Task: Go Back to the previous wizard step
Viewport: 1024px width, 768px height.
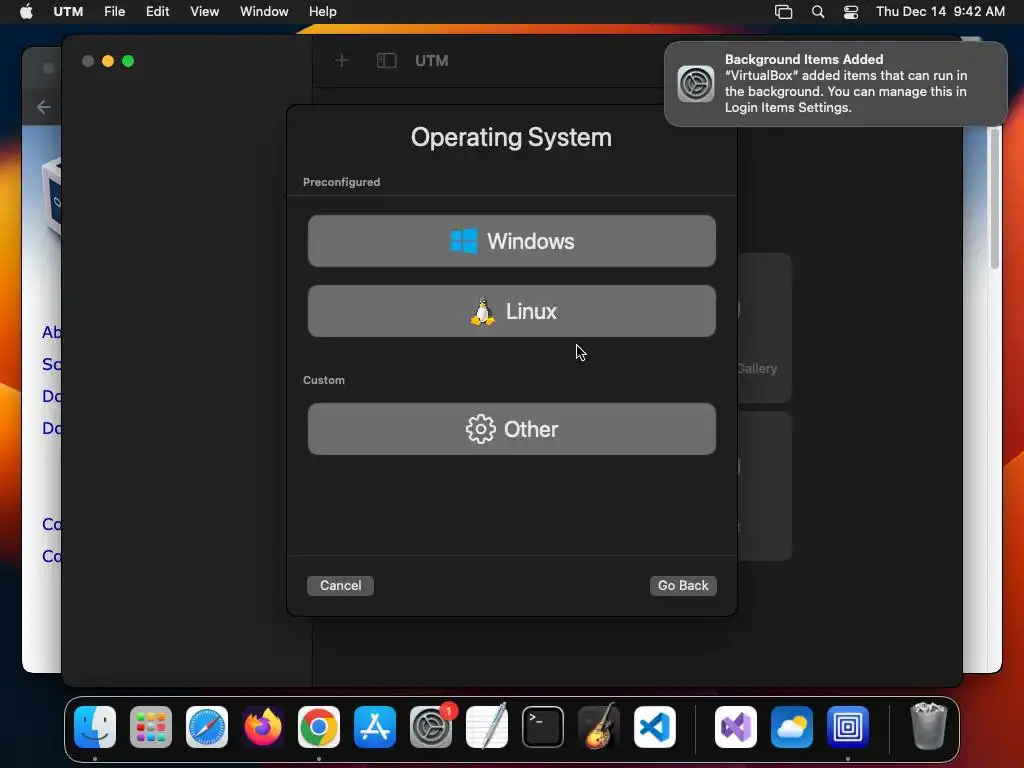Action: point(683,585)
